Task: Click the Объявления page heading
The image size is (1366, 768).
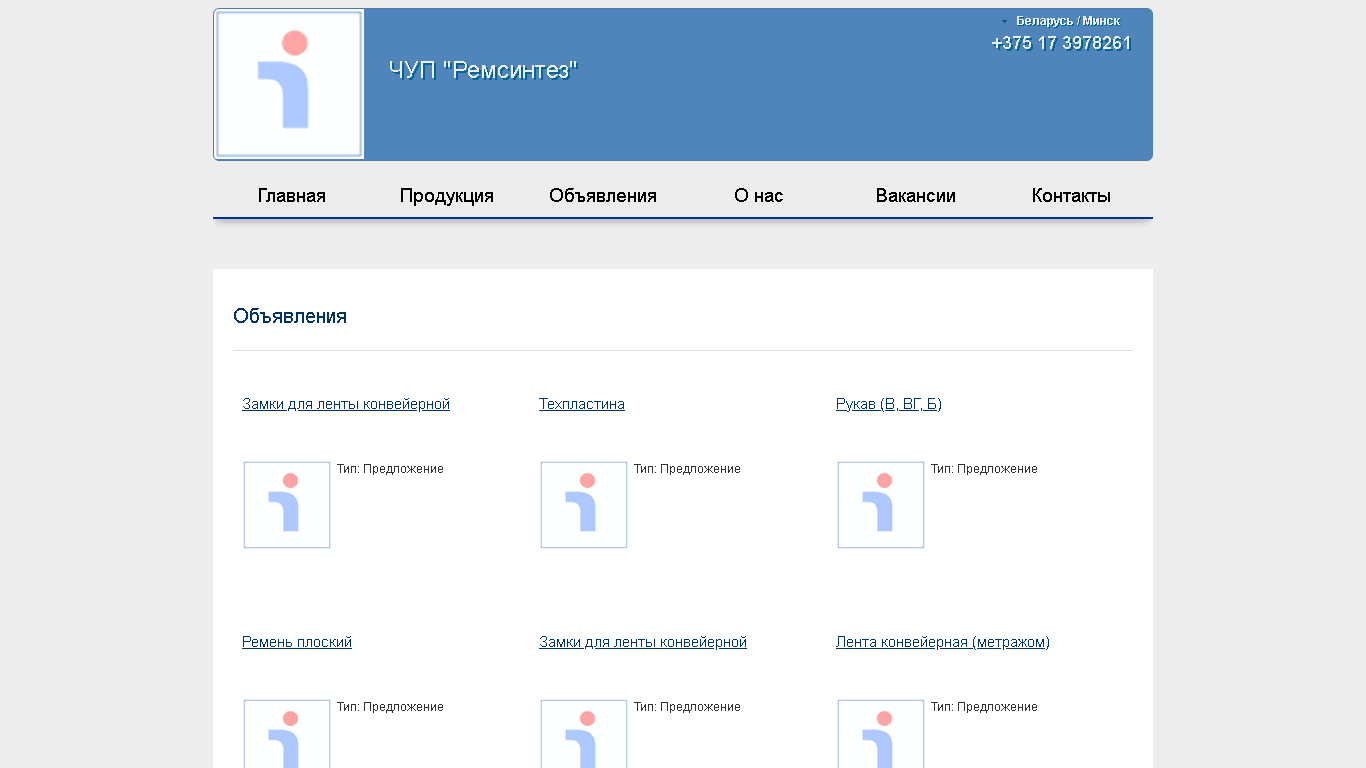Action: [x=290, y=316]
